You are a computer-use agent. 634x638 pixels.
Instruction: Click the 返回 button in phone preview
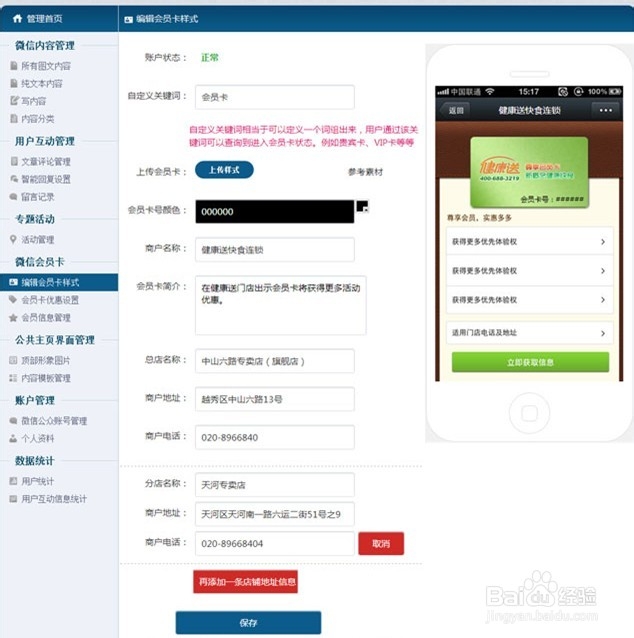coord(456,110)
